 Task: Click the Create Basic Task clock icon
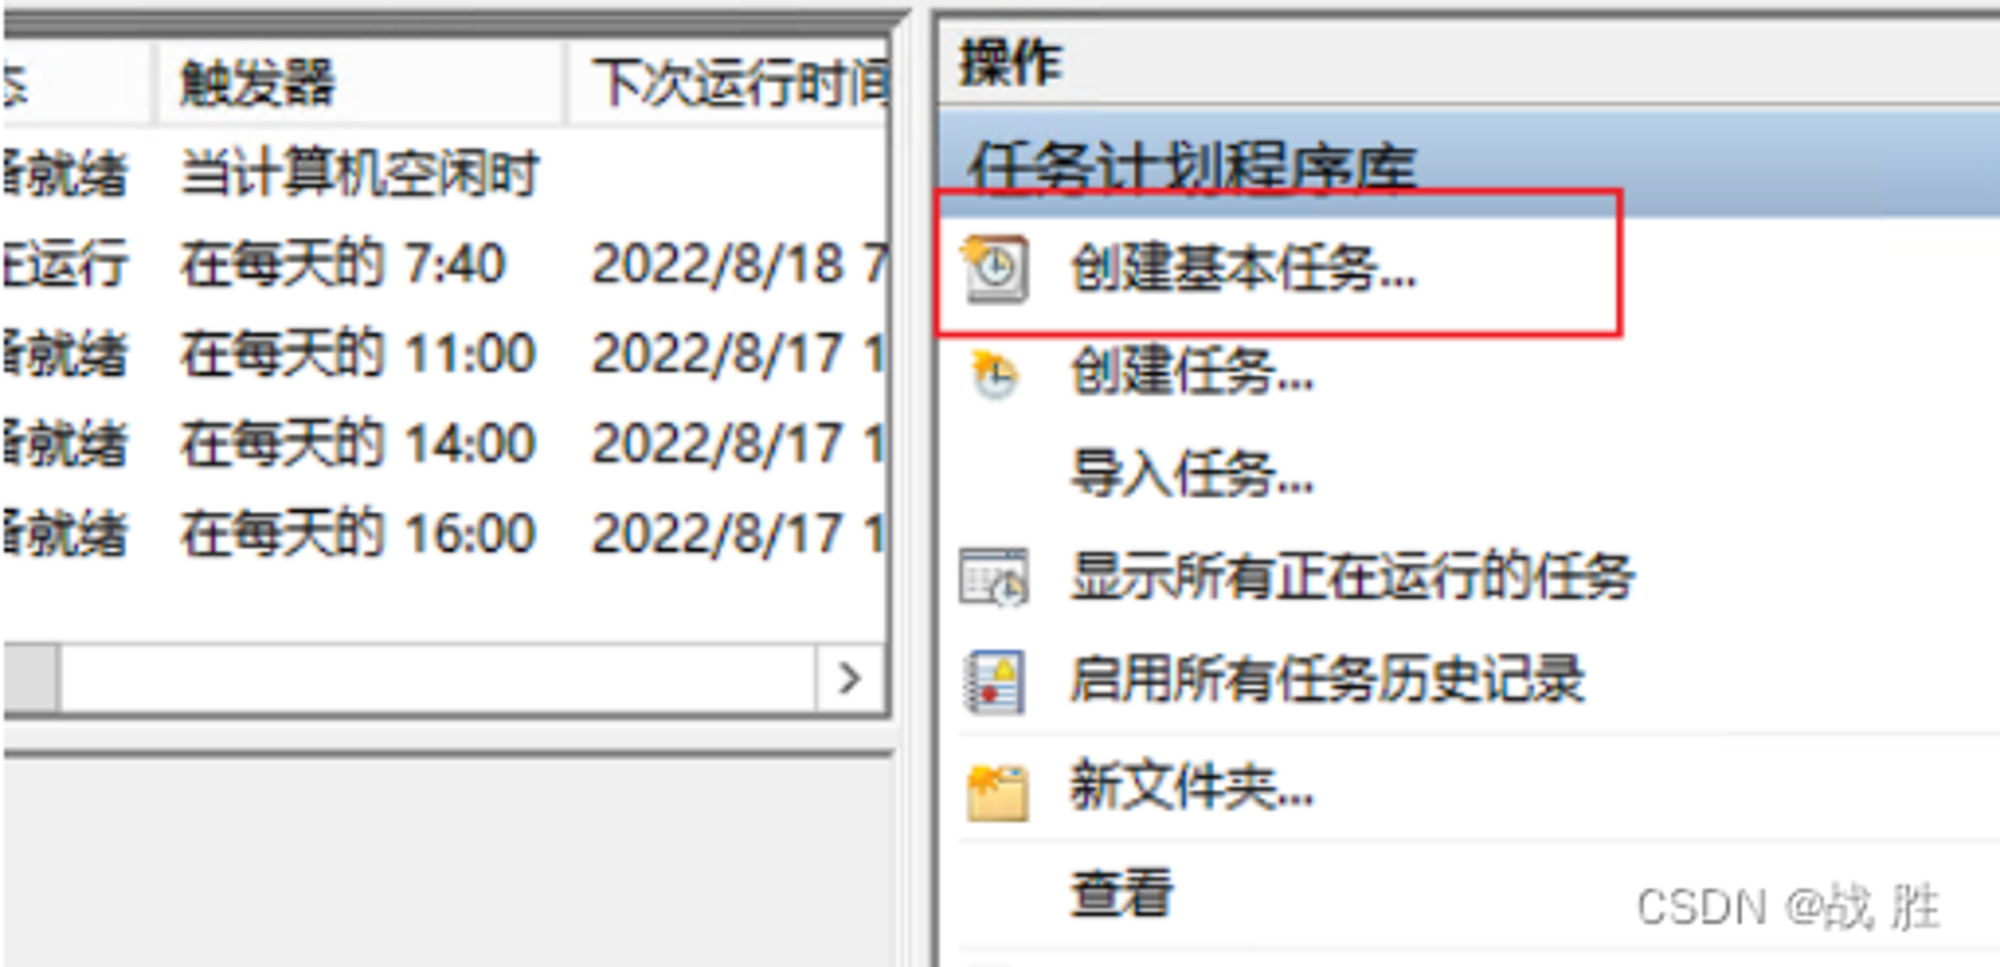pyautogui.click(x=994, y=268)
